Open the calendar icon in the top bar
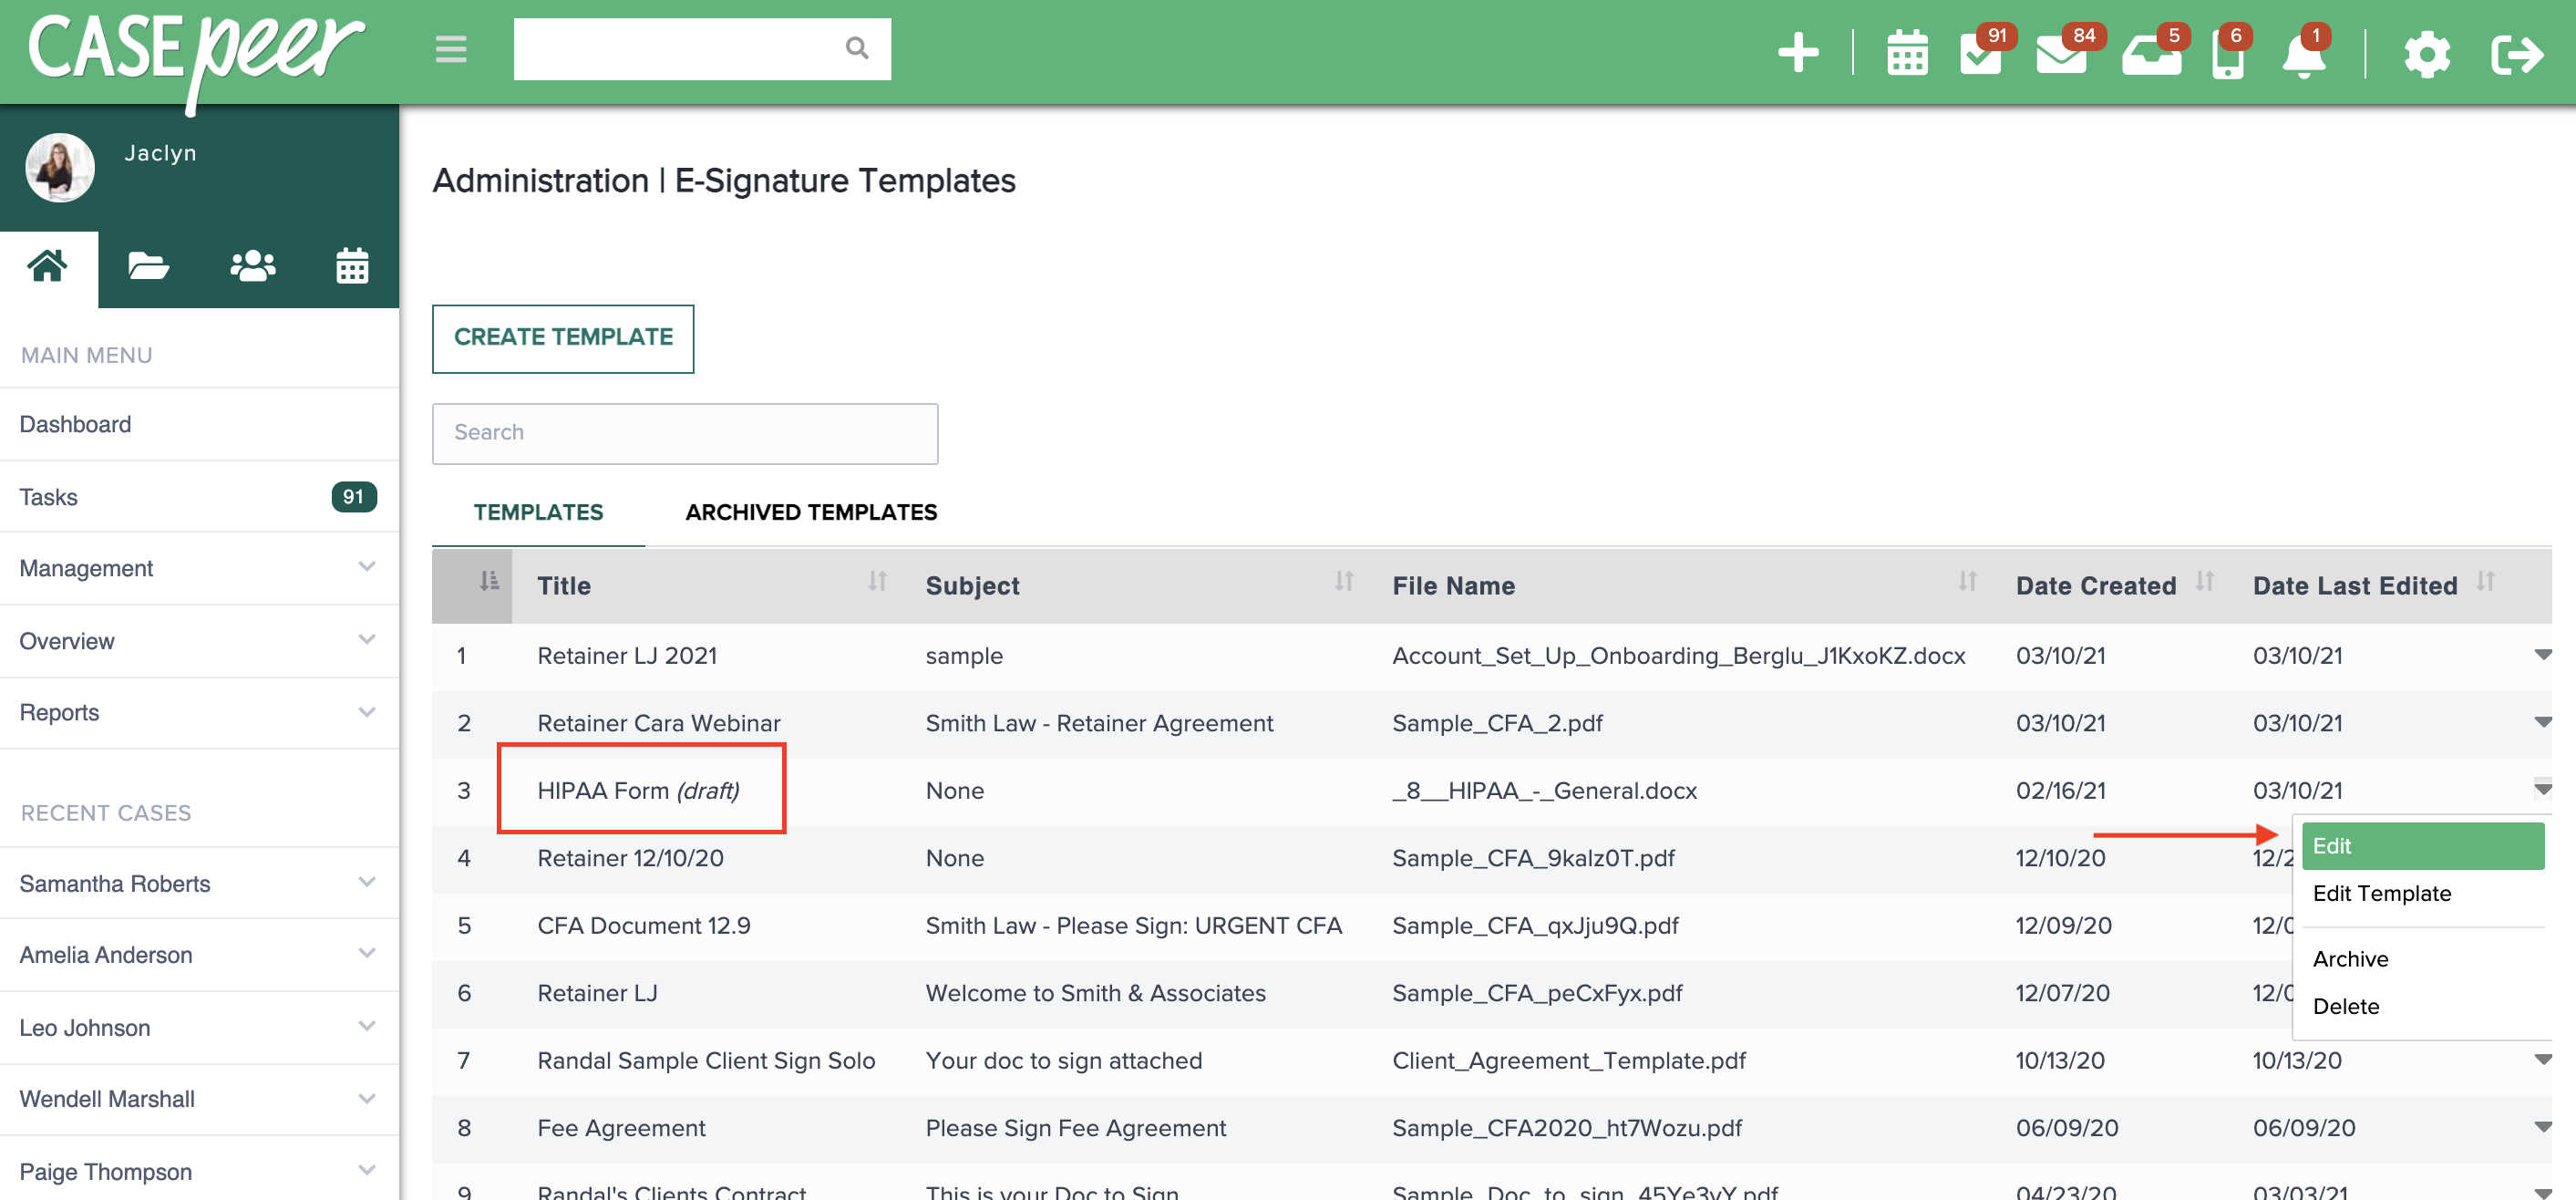Viewport: 2576px width, 1200px height. (1906, 53)
